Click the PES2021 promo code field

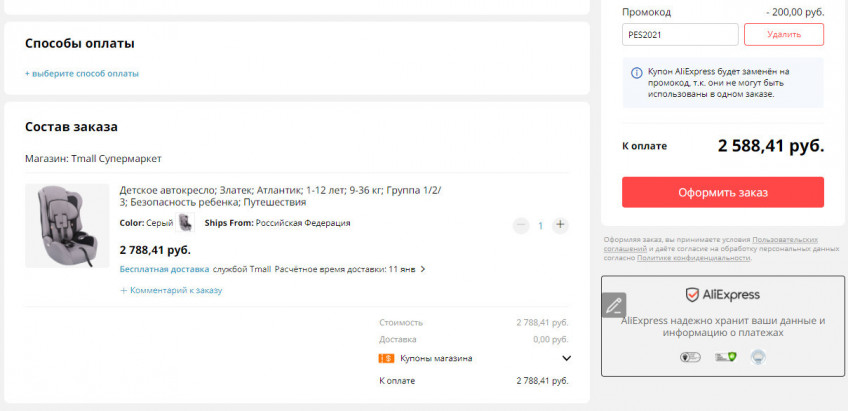pos(680,35)
